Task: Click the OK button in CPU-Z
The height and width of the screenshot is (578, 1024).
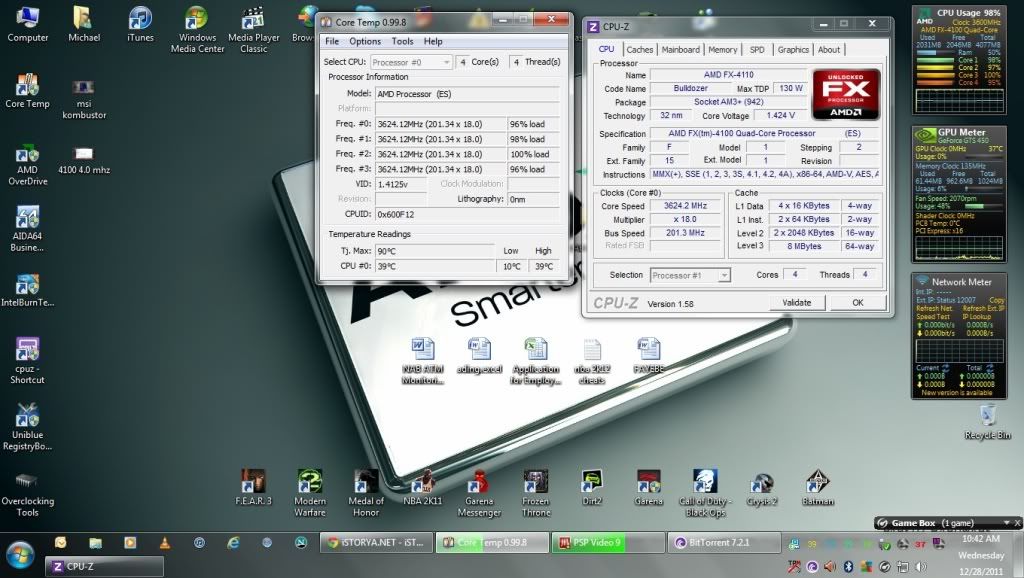Action: [x=857, y=302]
